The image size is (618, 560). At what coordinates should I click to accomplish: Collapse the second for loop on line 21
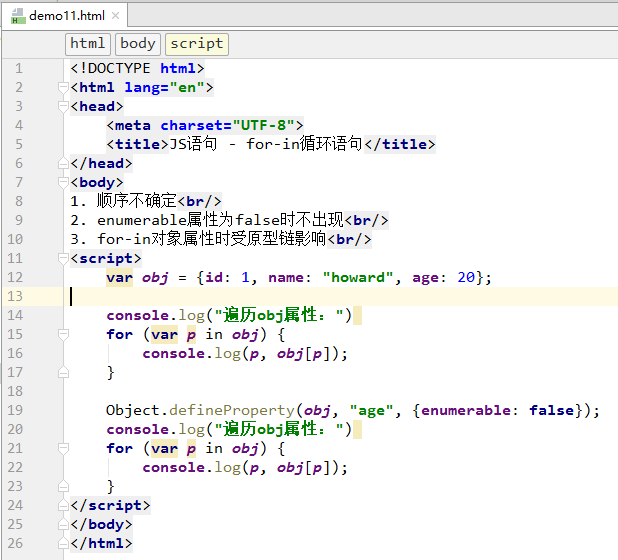point(63,448)
